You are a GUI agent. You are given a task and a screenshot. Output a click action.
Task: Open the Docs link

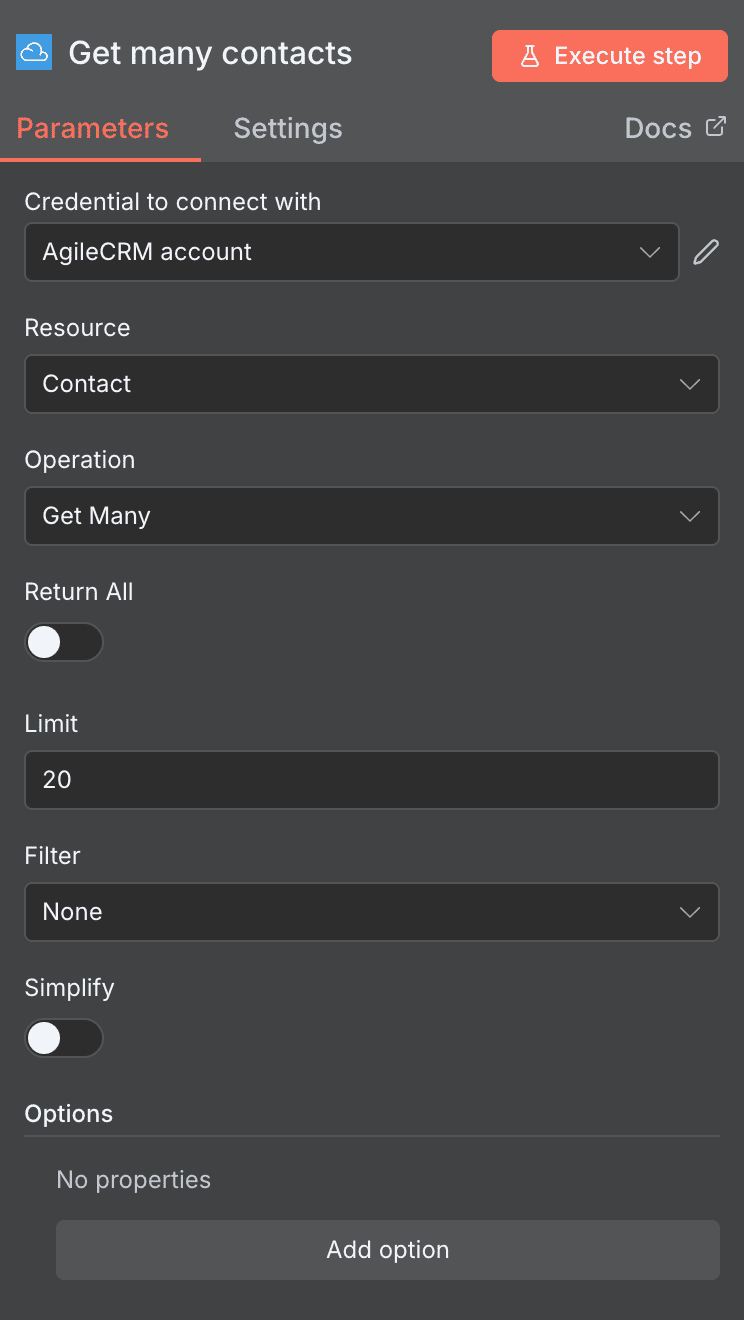tap(658, 128)
